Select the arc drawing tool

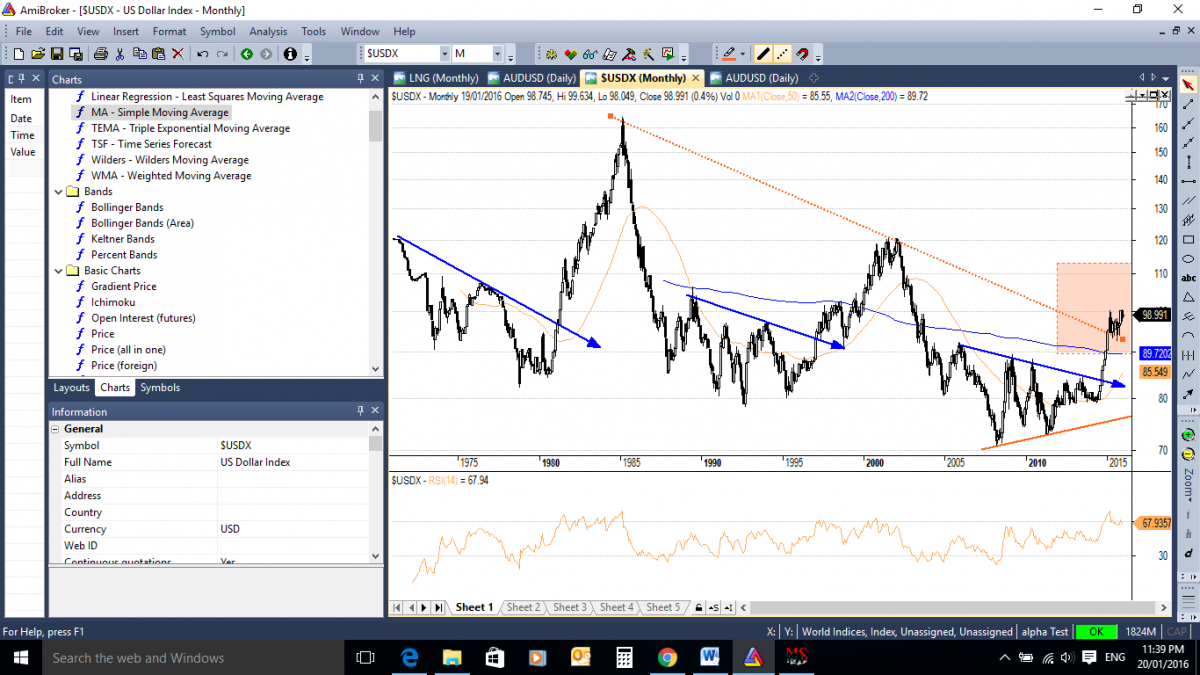pyautogui.click(x=1188, y=336)
